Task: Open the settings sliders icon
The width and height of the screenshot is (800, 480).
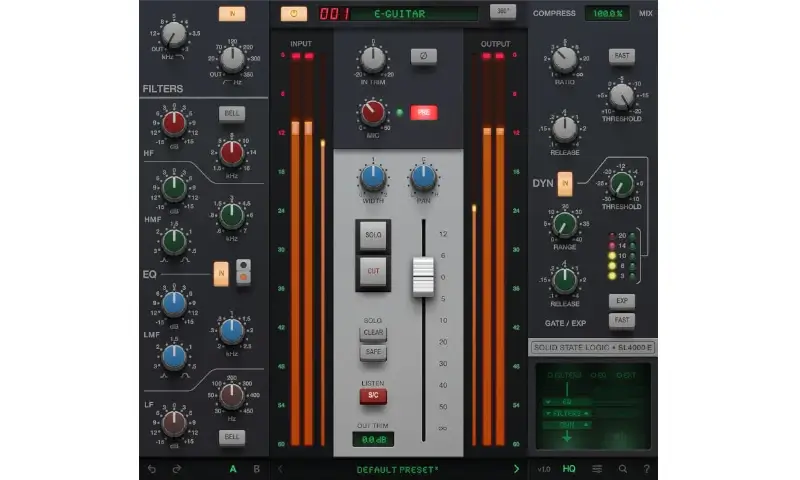Action: pyautogui.click(x=597, y=468)
